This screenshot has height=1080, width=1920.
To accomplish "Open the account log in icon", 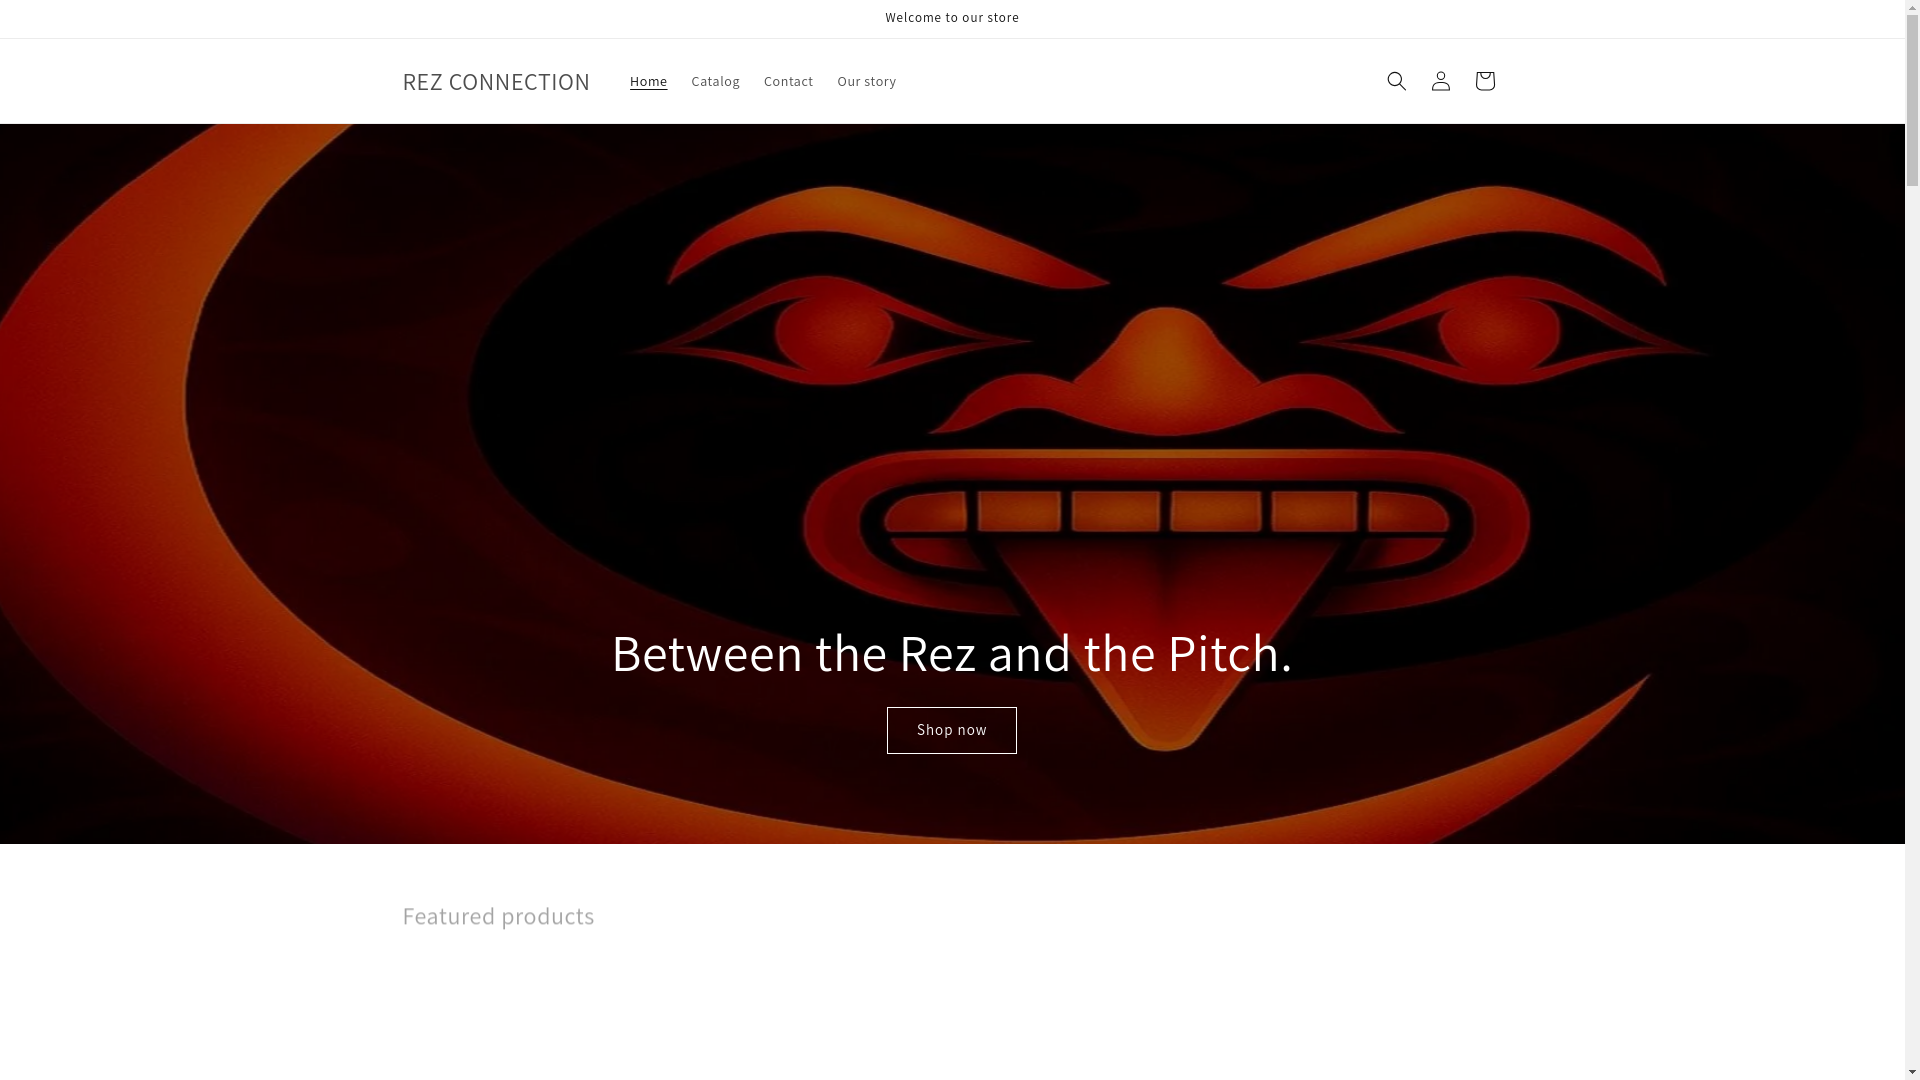I will coord(1440,81).
